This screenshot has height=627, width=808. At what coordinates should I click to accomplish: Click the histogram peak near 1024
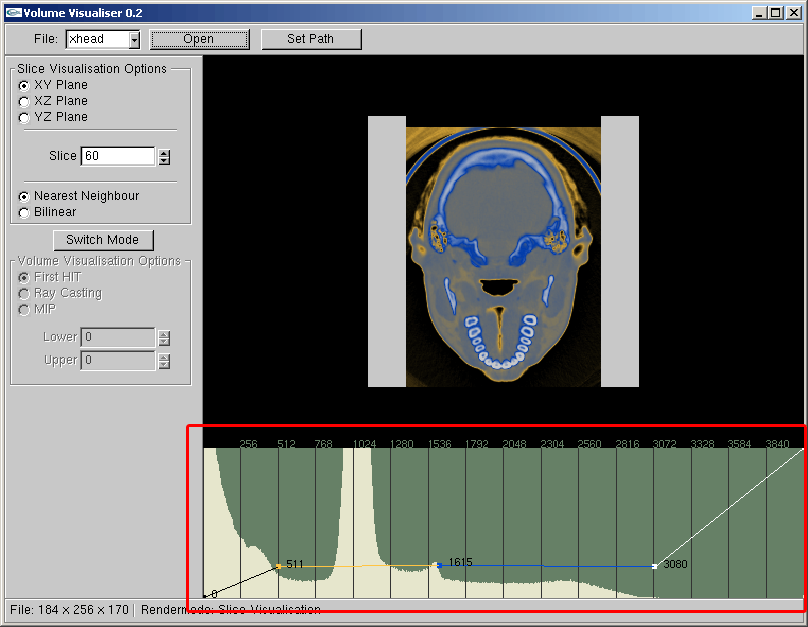(x=358, y=500)
